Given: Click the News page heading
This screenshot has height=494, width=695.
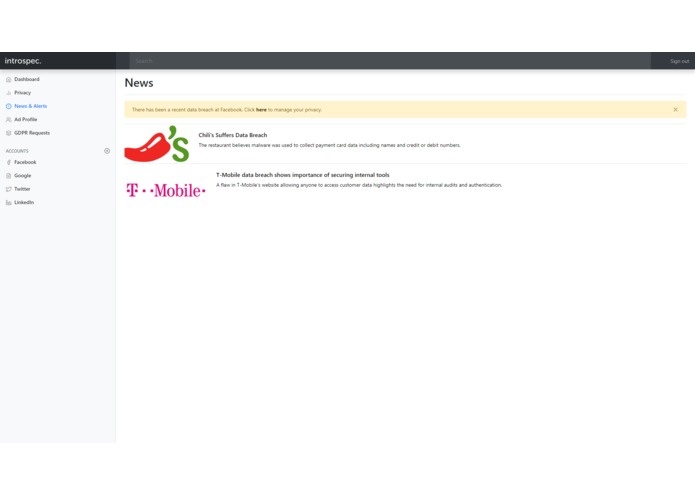Looking at the screenshot, I should tap(139, 83).
